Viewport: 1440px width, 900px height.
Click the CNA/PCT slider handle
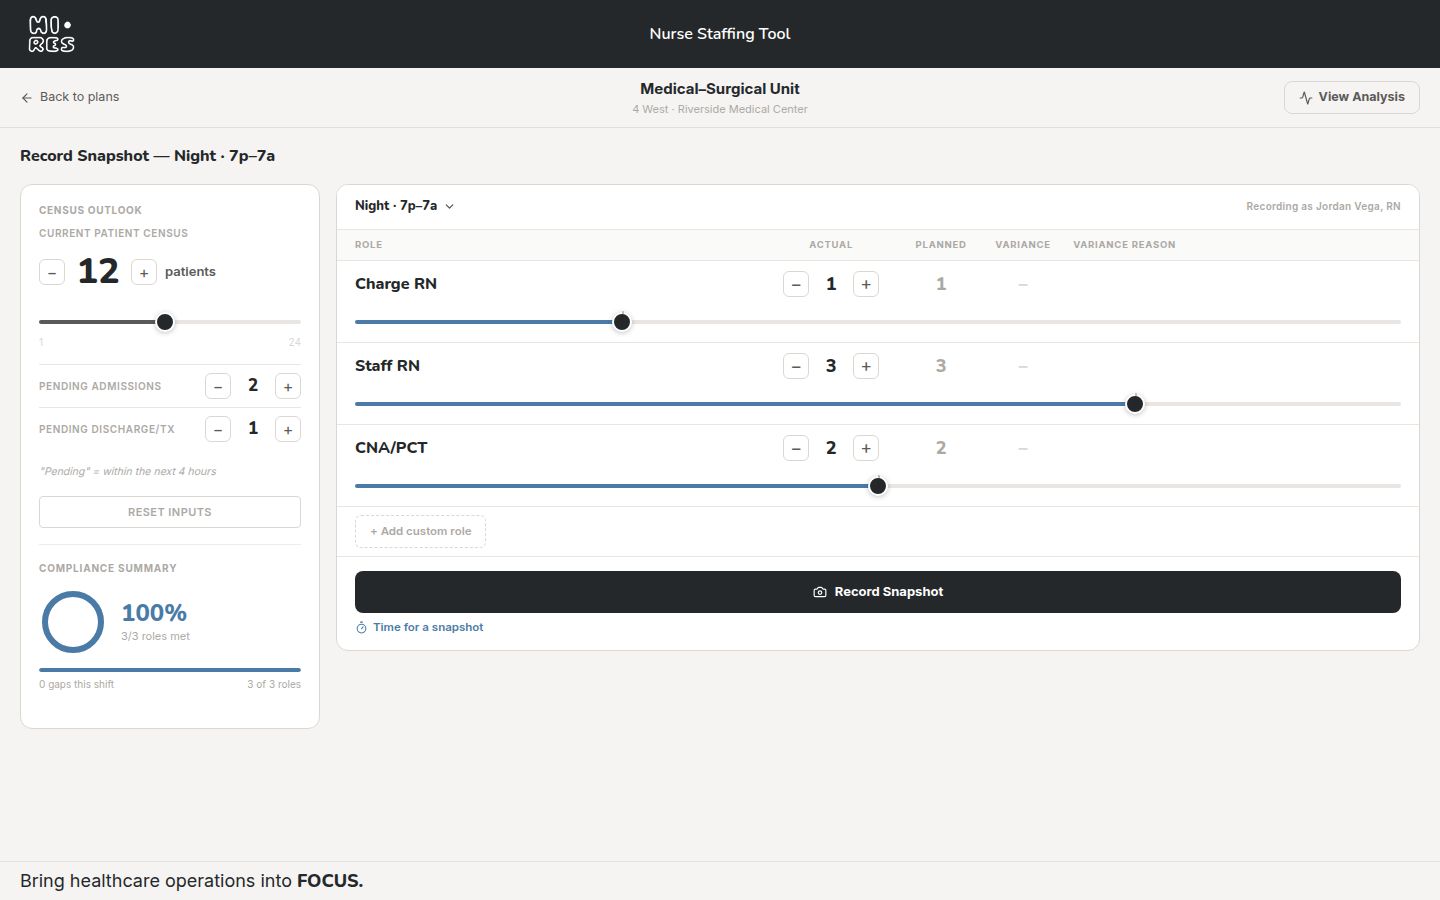tap(878, 486)
